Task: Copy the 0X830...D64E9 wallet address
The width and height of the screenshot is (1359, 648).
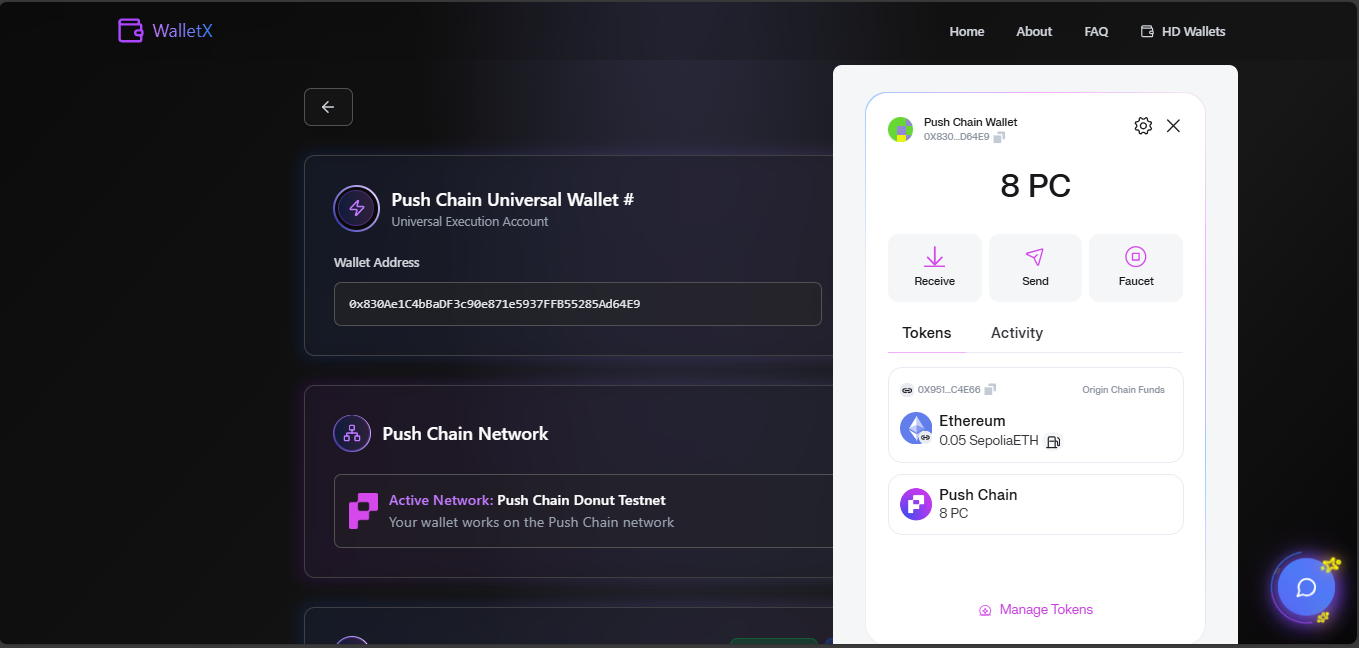Action: tap(999, 137)
